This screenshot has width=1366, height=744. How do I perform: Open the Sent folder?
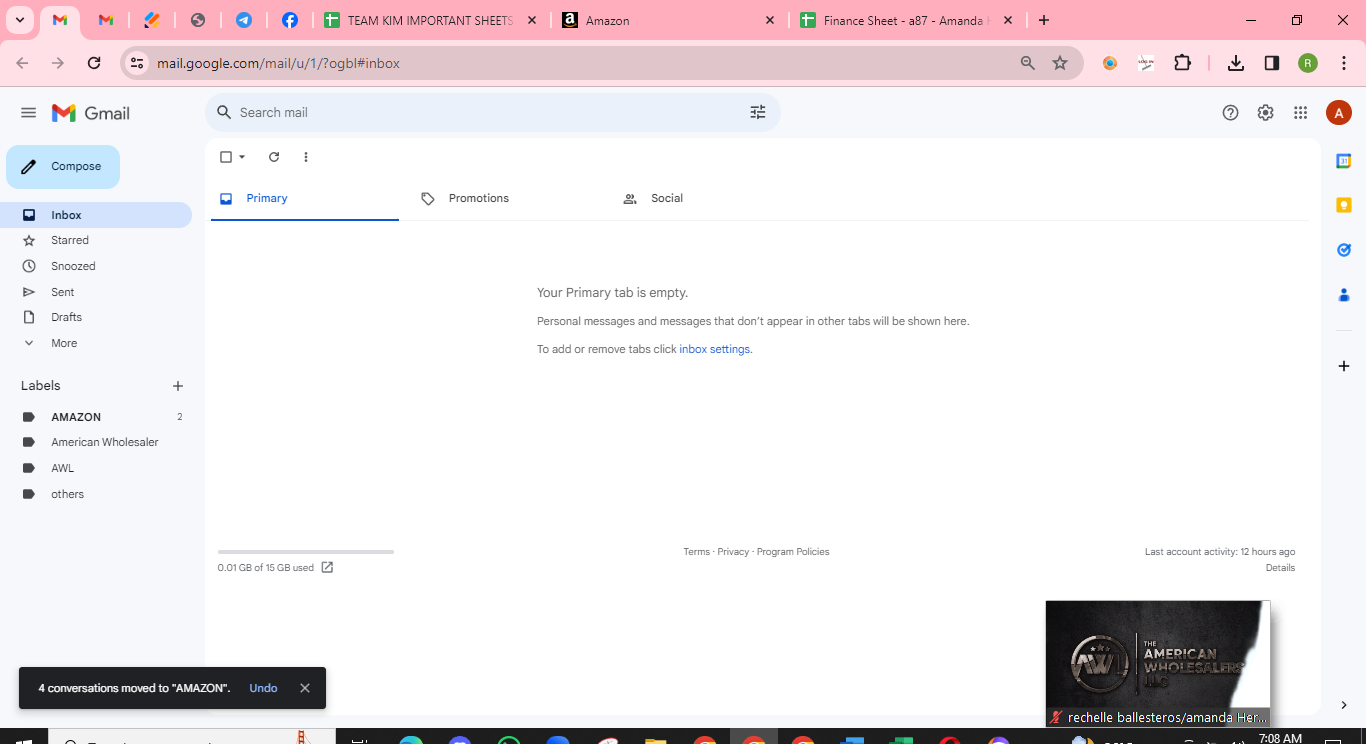click(96, 292)
